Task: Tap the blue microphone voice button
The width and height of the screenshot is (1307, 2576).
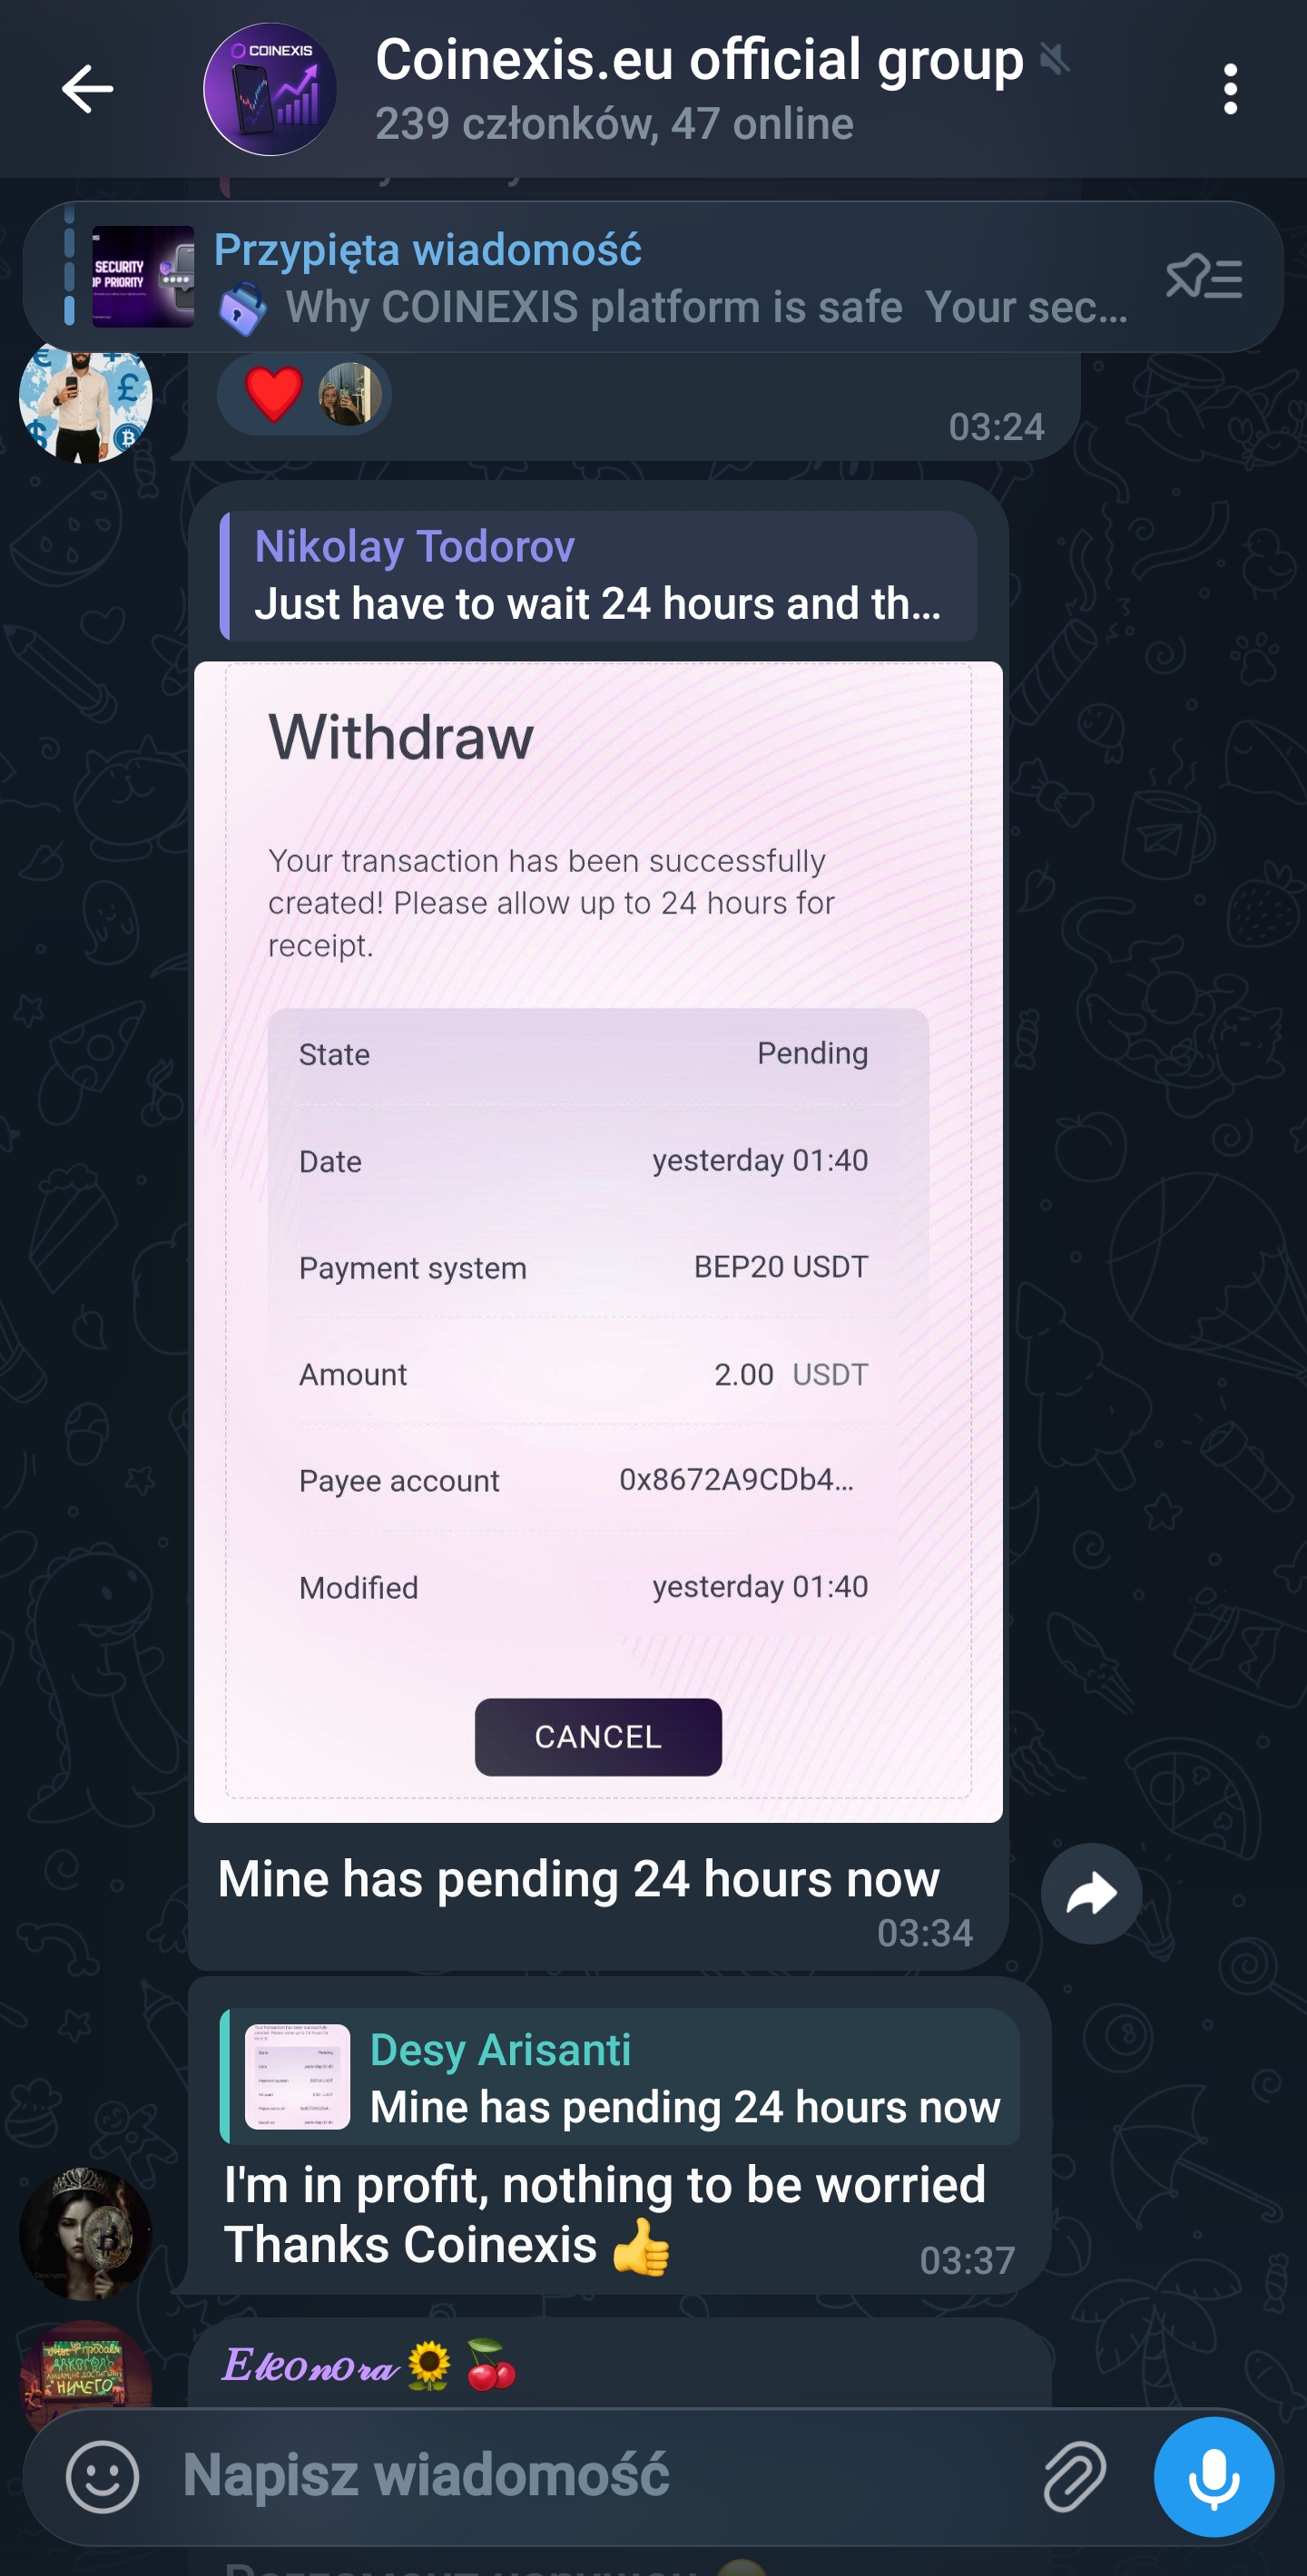Action: [1213, 2476]
